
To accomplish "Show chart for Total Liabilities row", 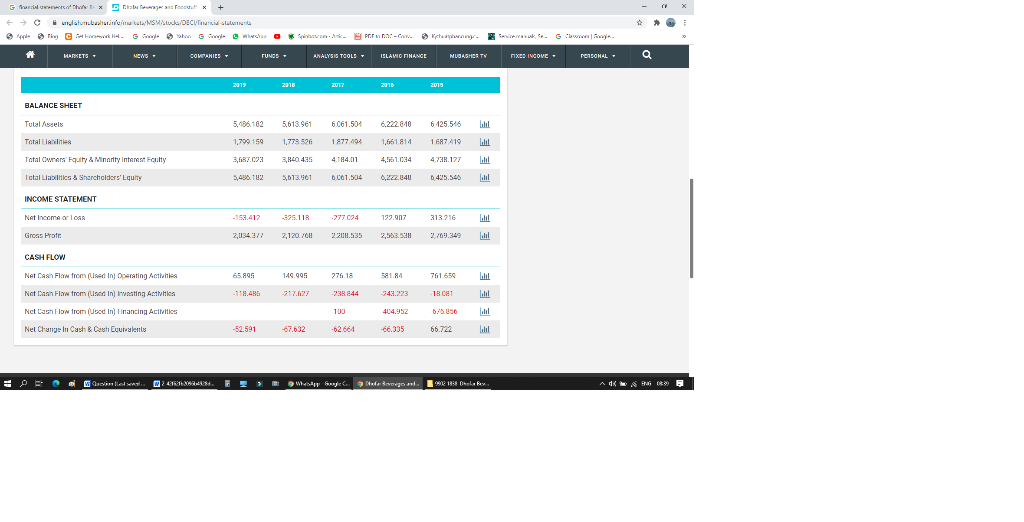I will [485, 142].
